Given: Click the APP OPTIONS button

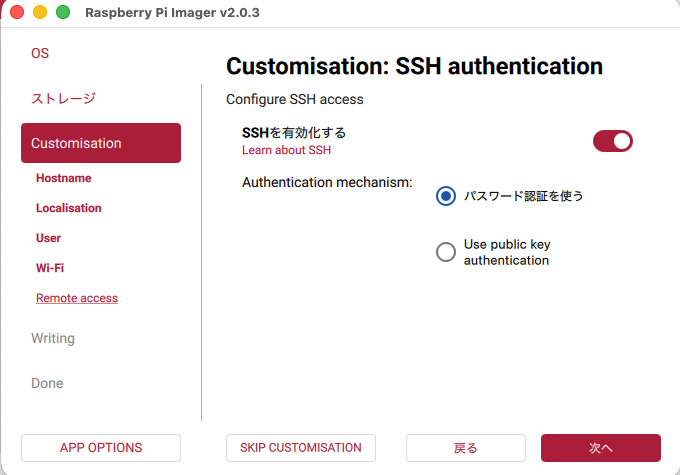Looking at the screenshot, I should pyautogui.click(x=101, y=448).
